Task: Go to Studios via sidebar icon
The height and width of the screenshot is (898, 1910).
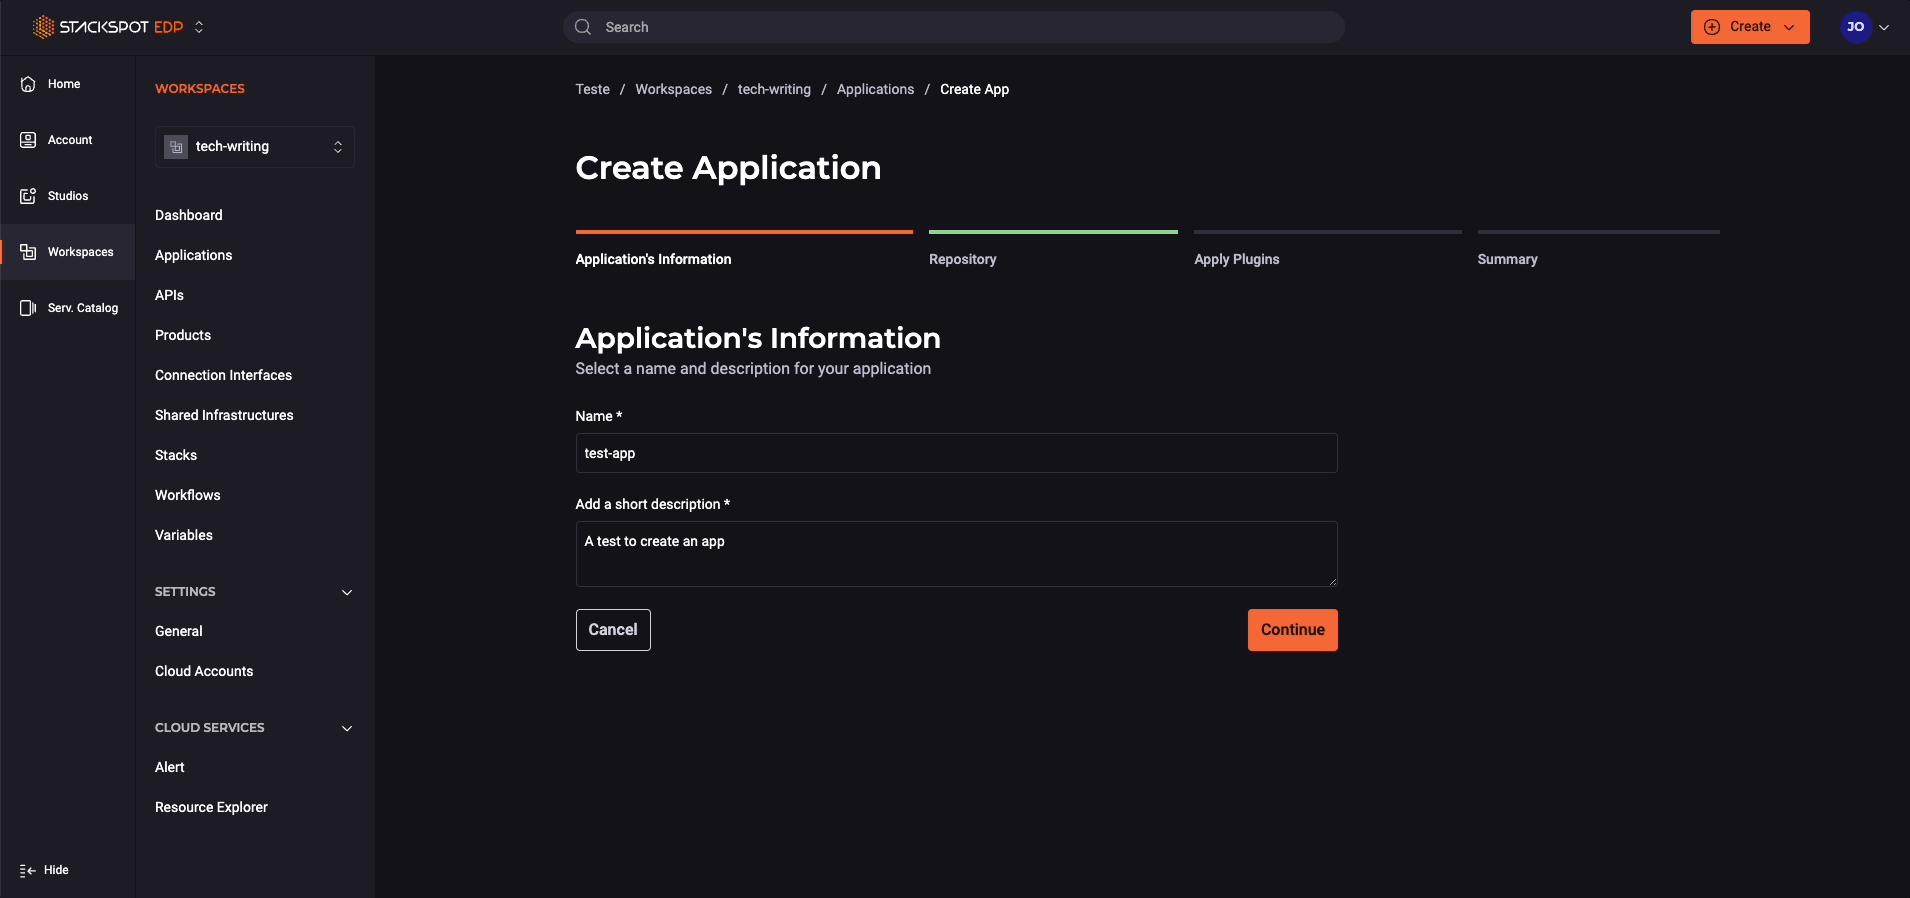Action: pos(28,196)
